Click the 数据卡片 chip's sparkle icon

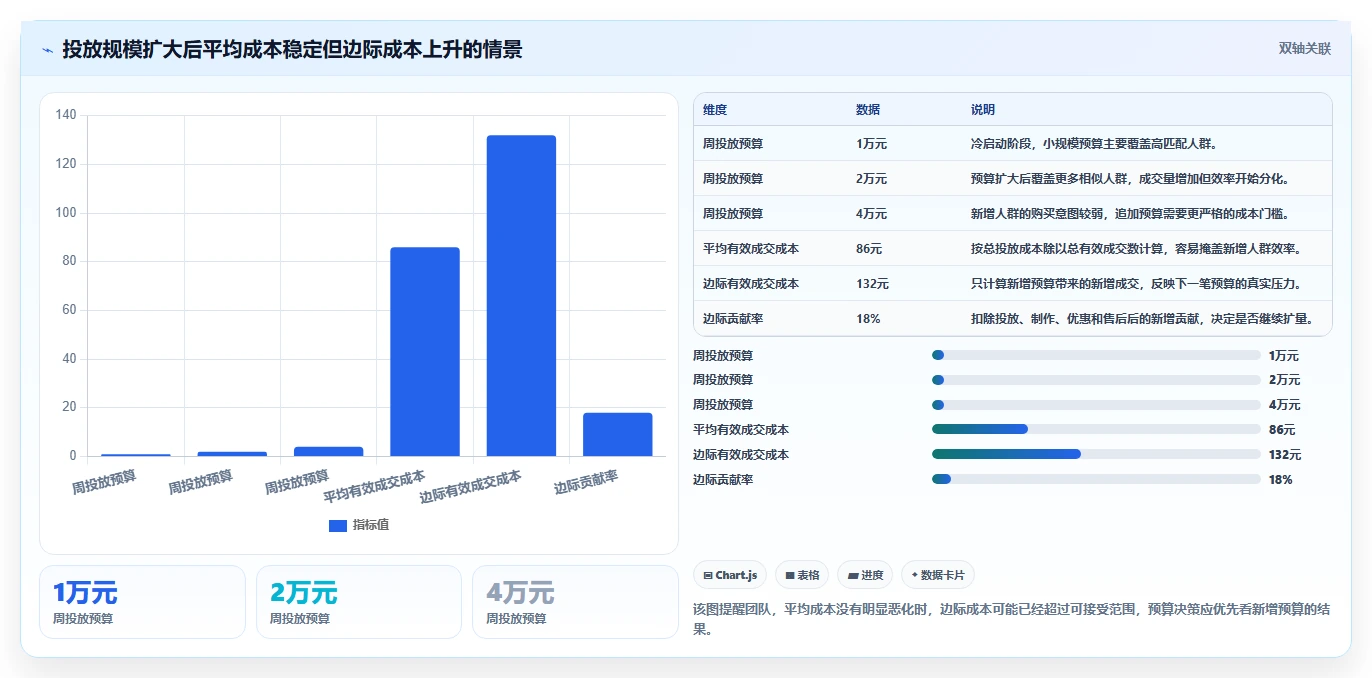915,575
